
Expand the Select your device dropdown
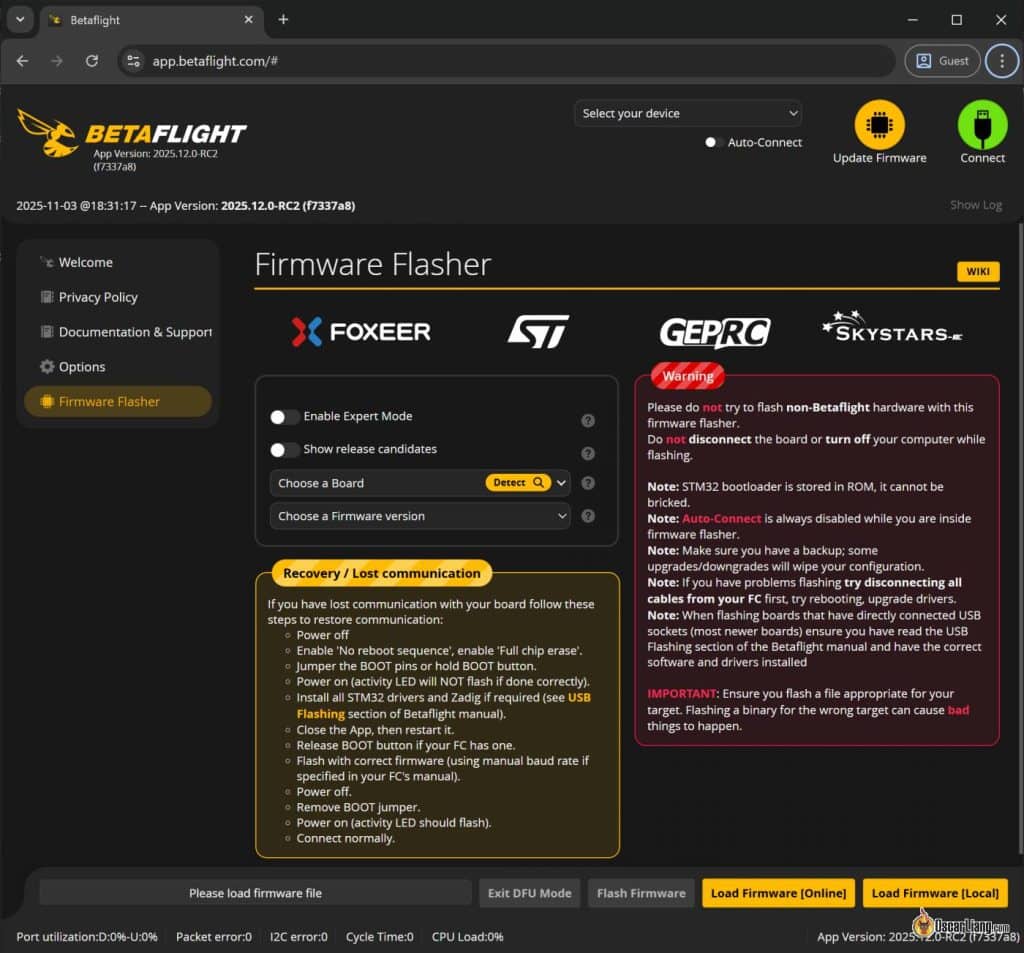click(688, 114)
